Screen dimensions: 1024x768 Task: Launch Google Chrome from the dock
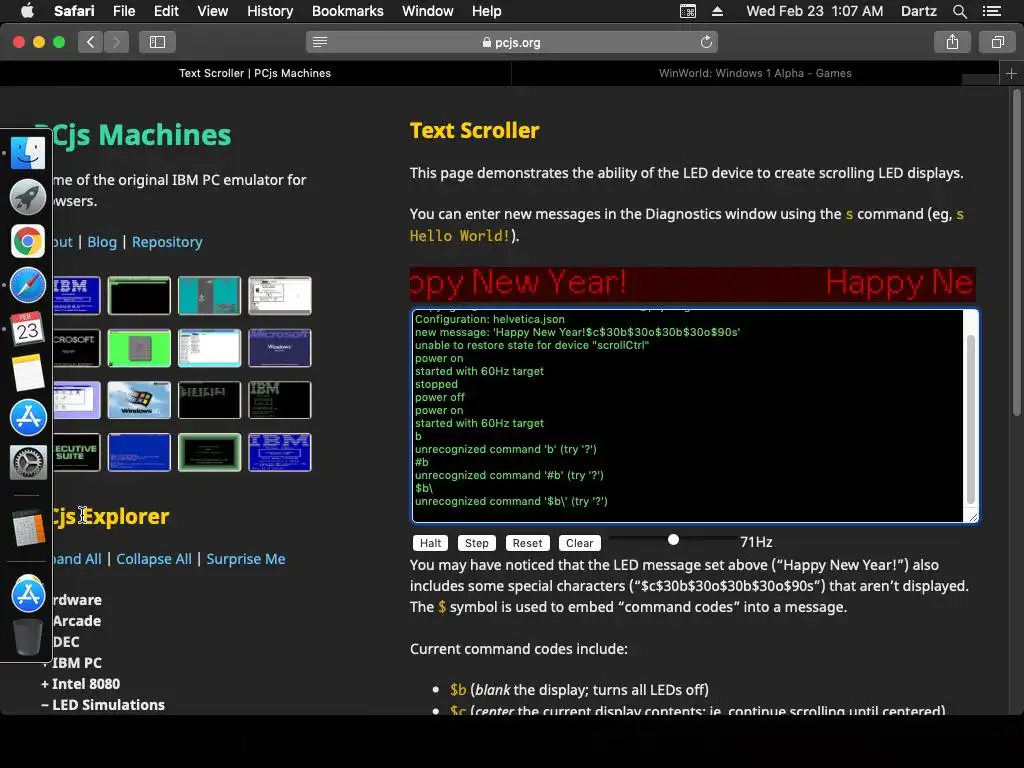click(27, 241)
